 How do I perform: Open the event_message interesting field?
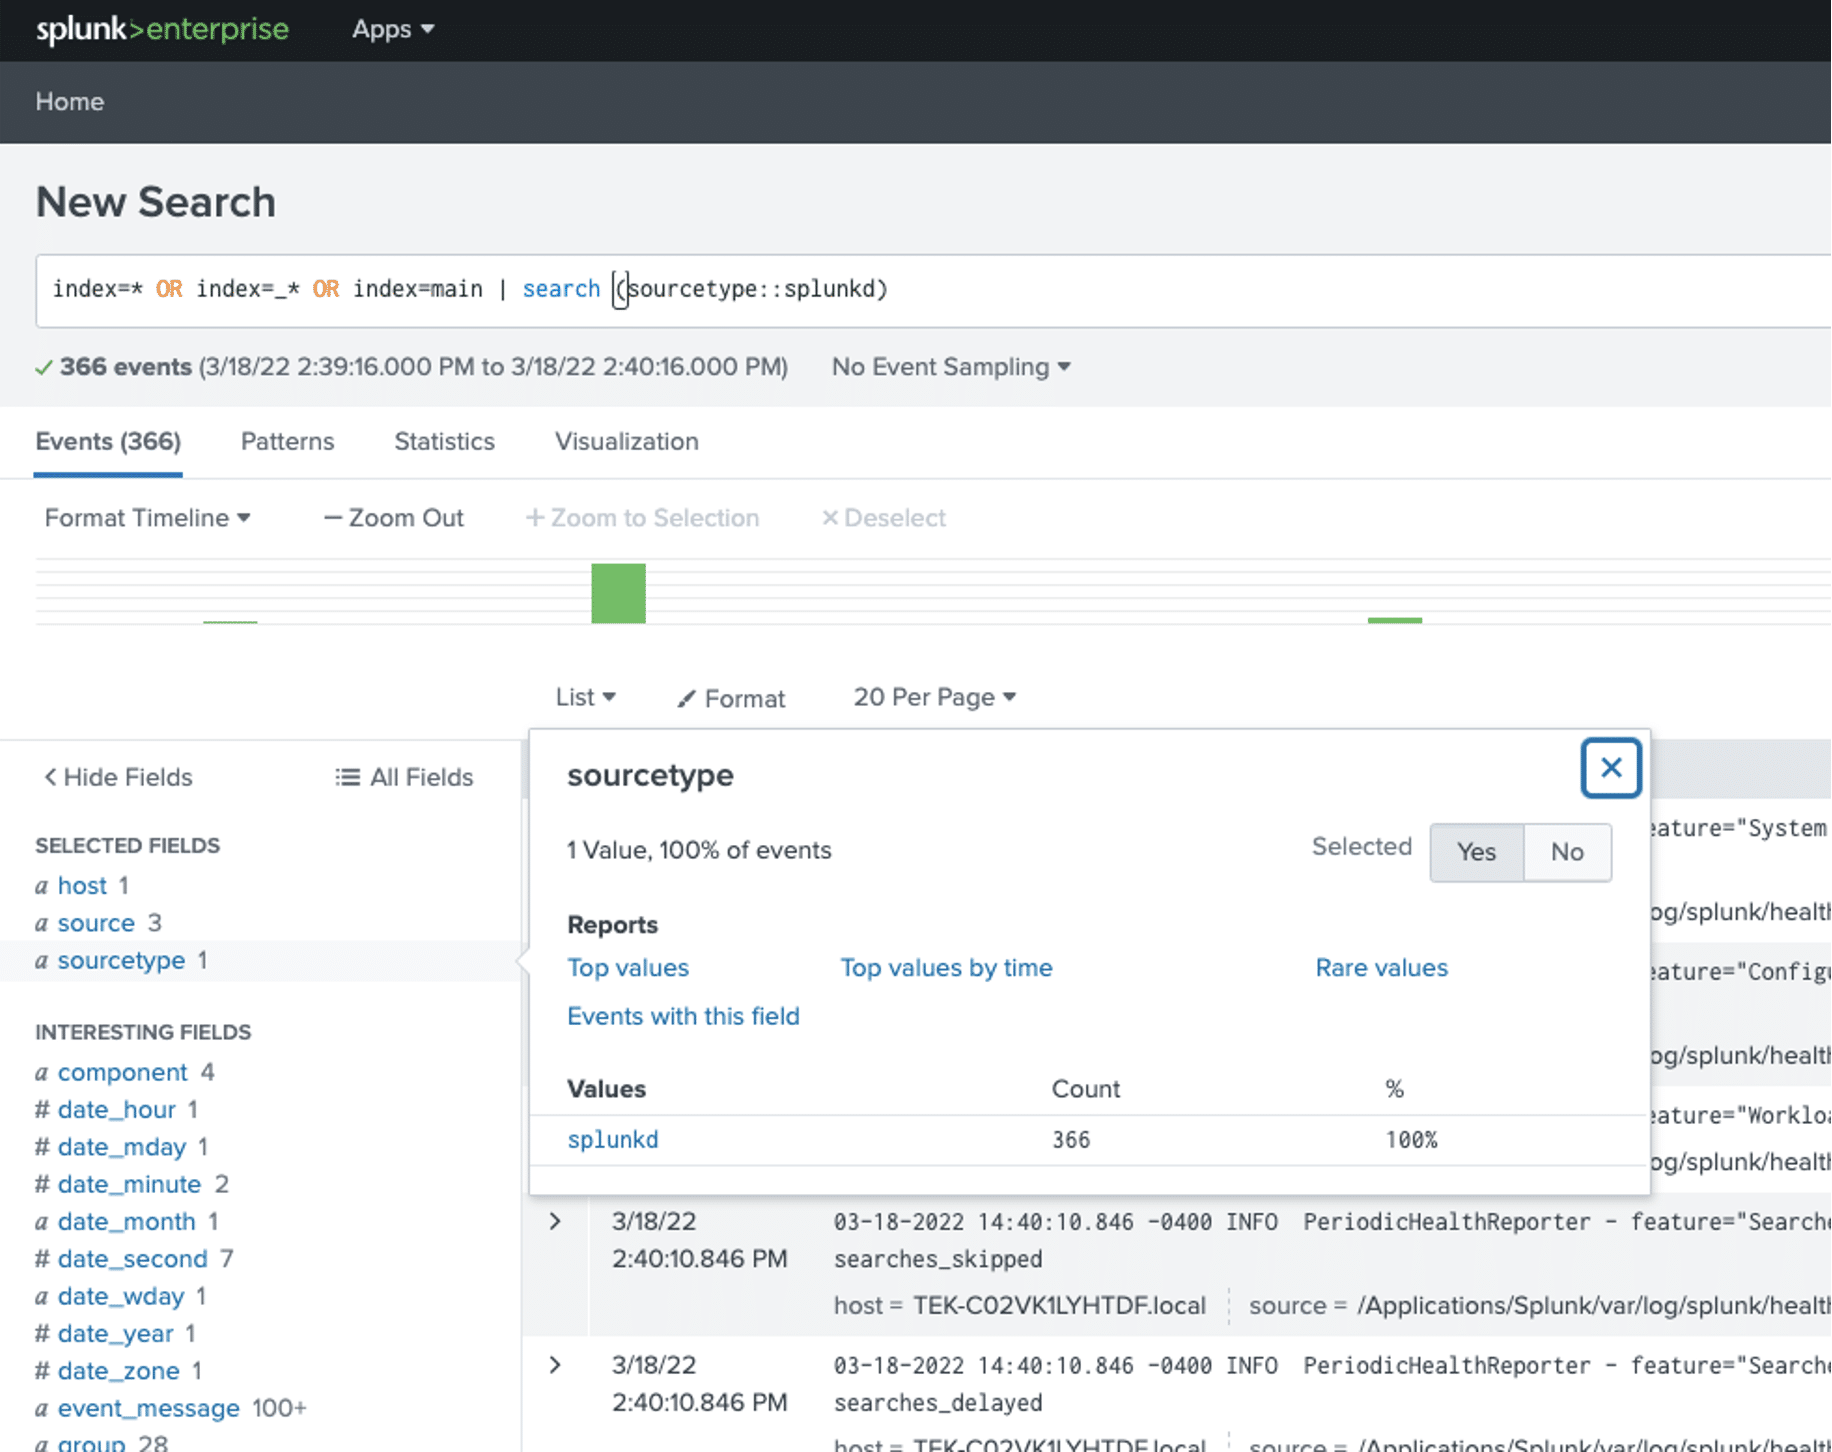(x=148, y=1409)
